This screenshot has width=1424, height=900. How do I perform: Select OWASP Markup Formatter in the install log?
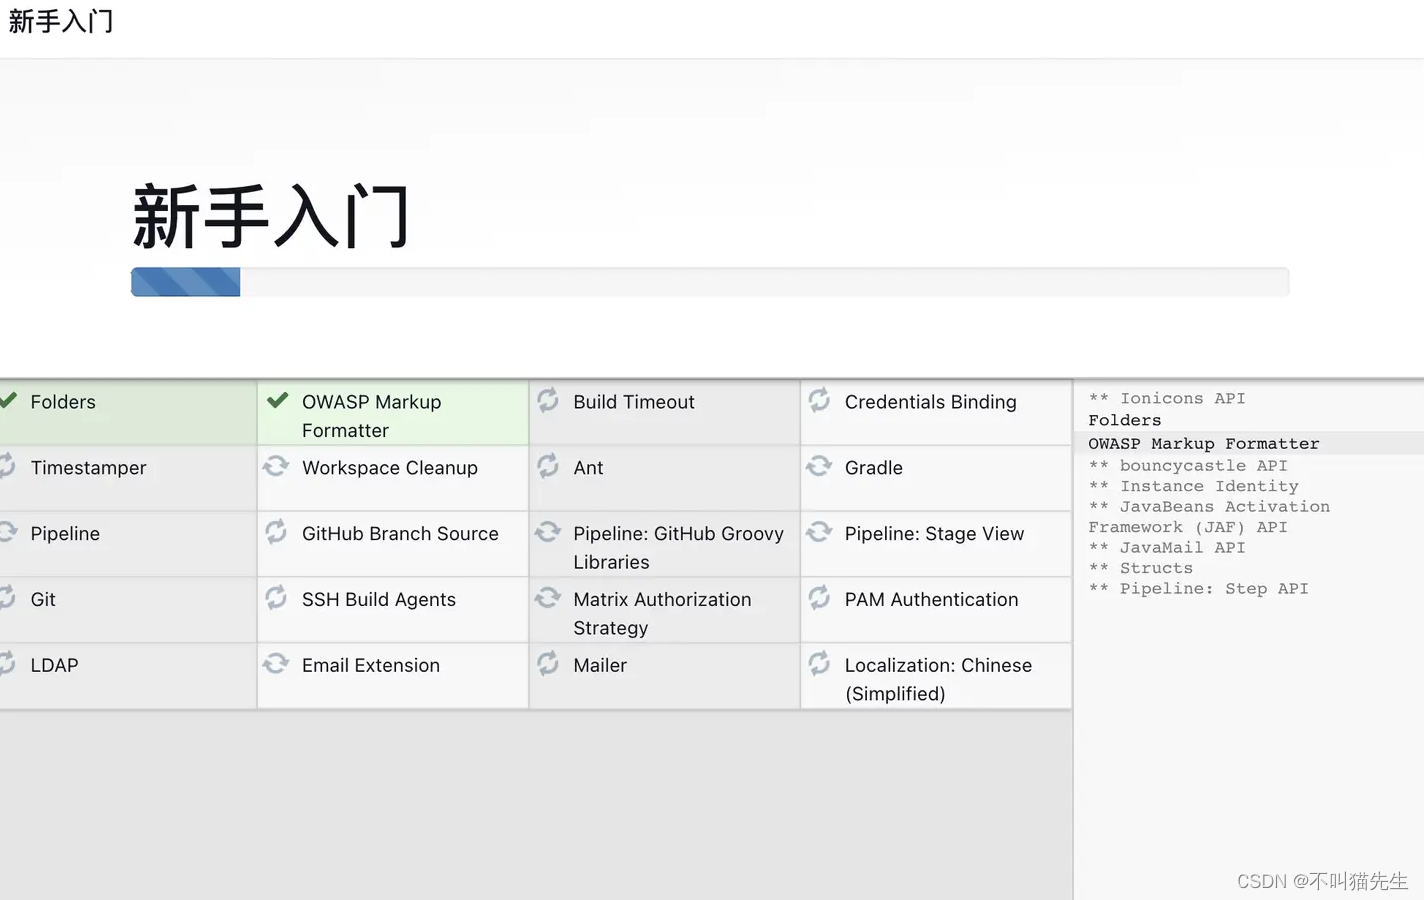(x=1203, y=443)
